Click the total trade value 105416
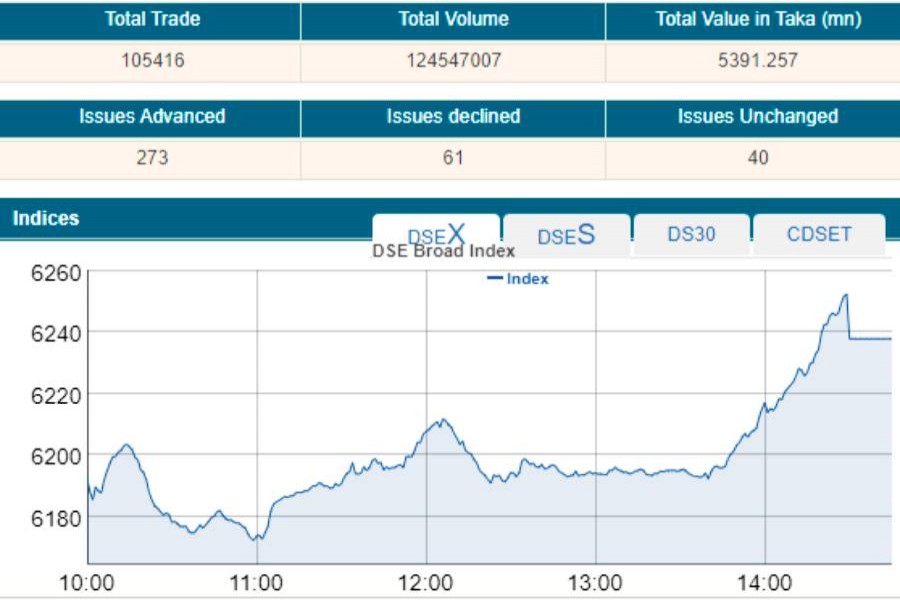900x600 pixels. 152,60
